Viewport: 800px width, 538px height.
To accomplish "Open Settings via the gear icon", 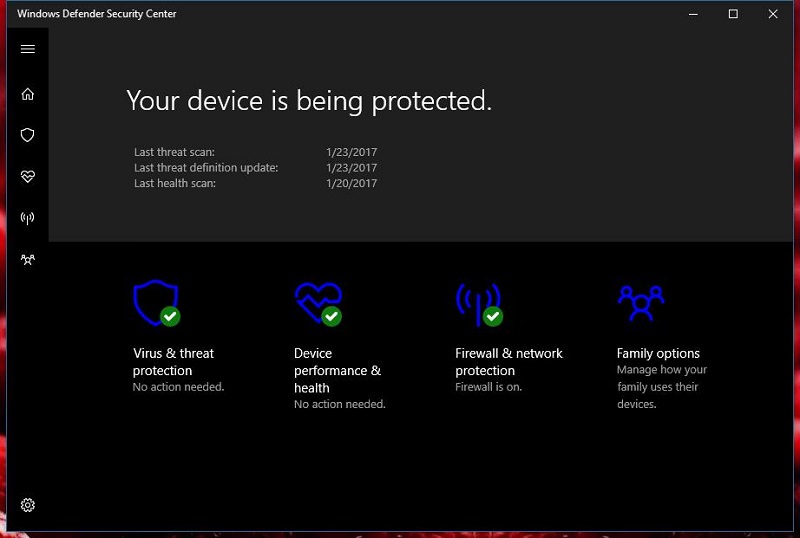I will coord(27,505).
